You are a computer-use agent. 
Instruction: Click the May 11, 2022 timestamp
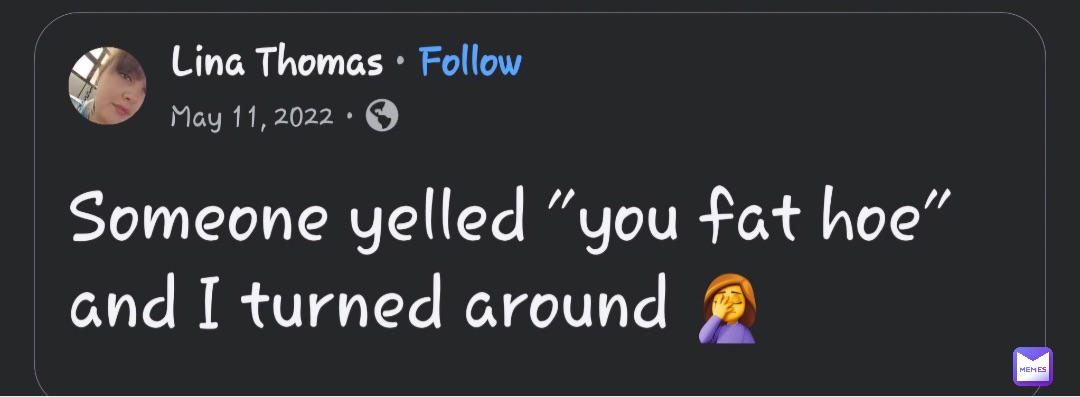(251, 117)
